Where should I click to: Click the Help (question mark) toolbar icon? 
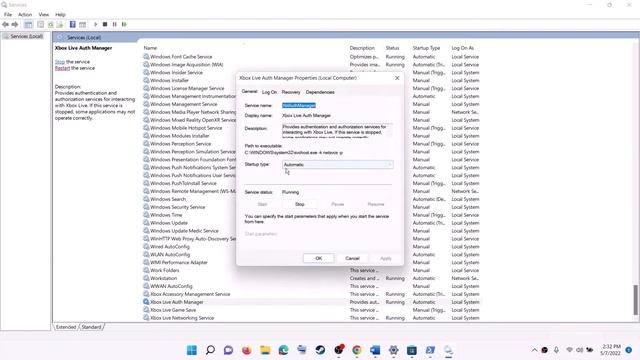[72, 24]
